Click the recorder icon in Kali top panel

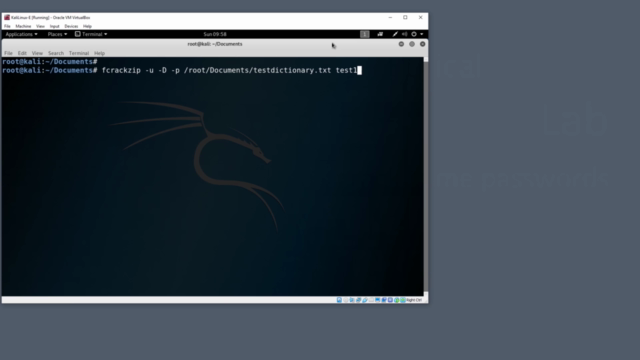tap(380, 34)
